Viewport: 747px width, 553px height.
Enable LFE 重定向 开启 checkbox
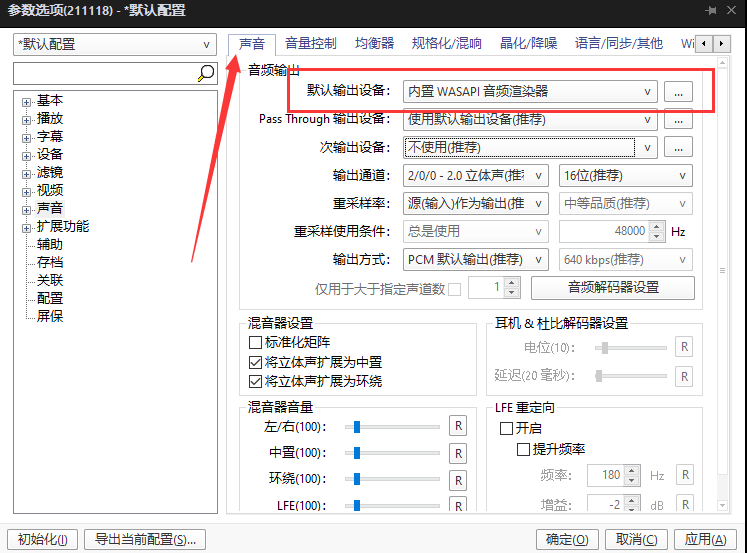[x=506, y=428]
